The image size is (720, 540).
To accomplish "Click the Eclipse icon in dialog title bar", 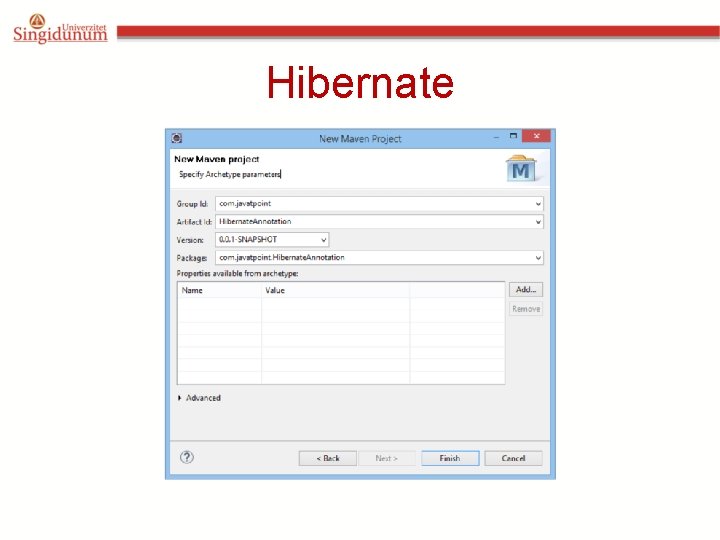I will click(177, 138).
